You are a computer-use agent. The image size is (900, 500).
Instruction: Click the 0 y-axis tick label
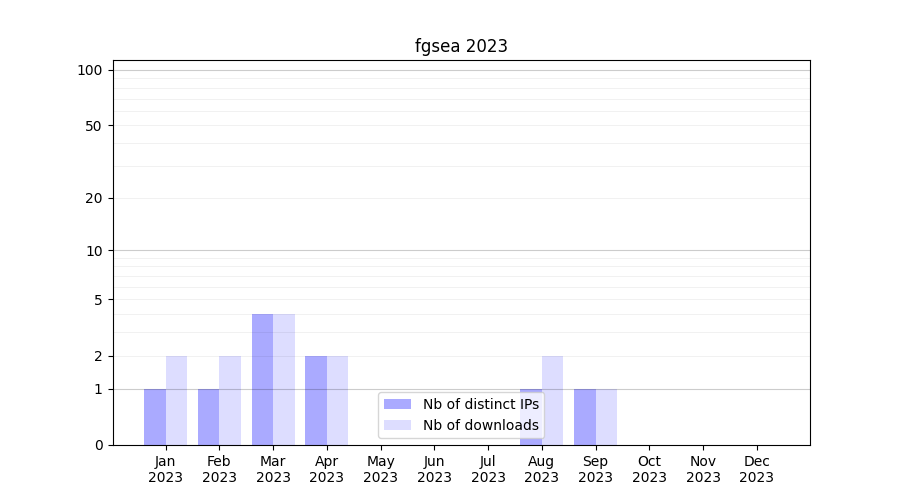point(98,445)
